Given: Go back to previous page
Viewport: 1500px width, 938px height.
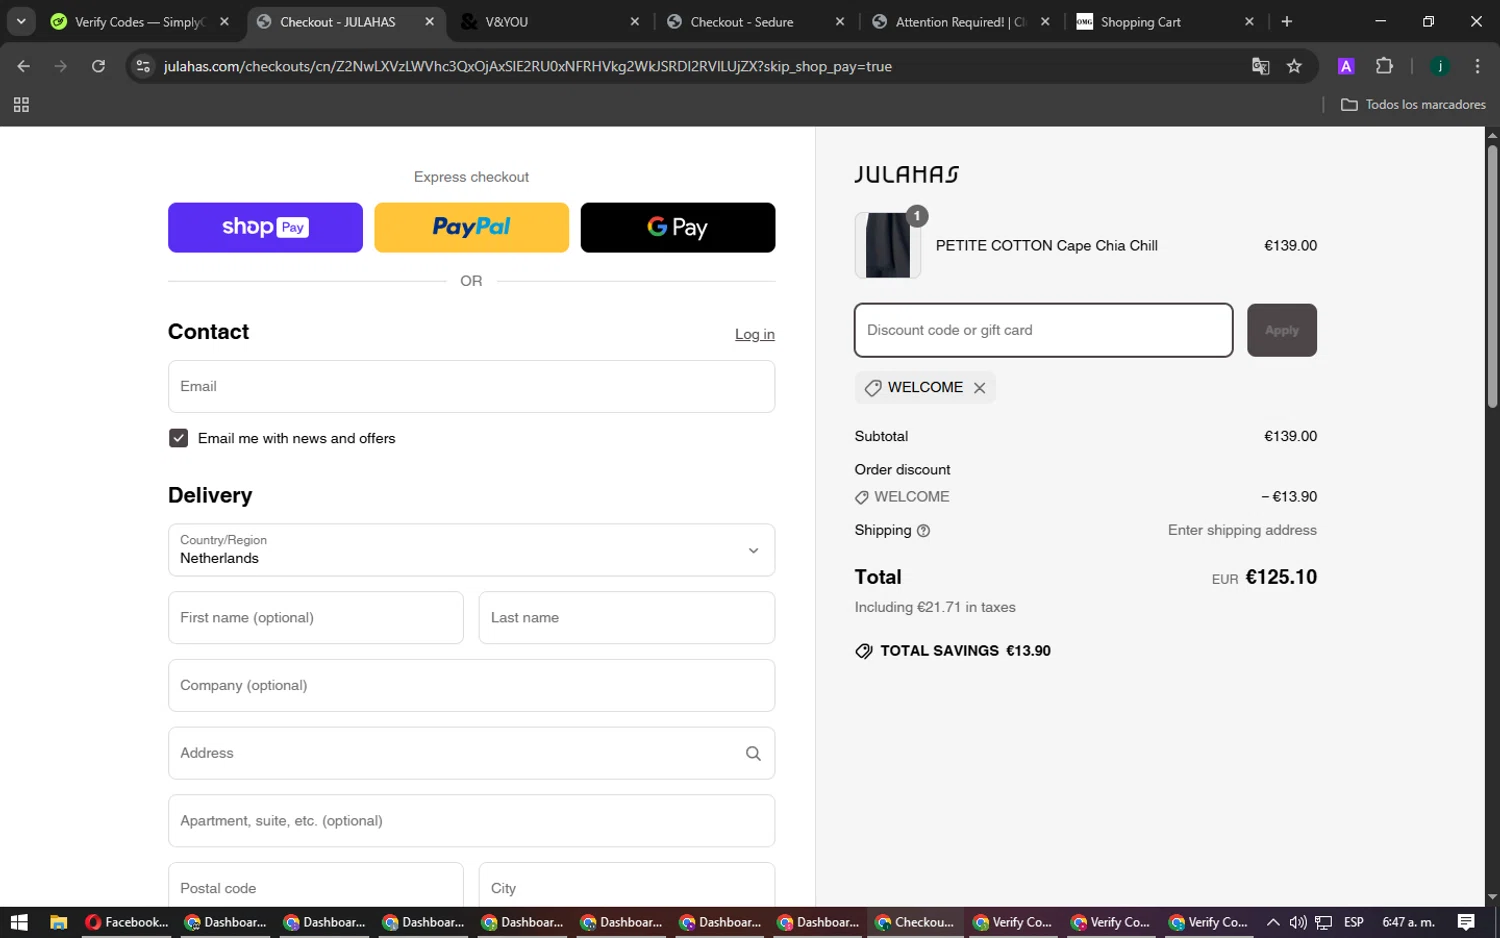Looking at the screenshot, I should pos(24,66).
